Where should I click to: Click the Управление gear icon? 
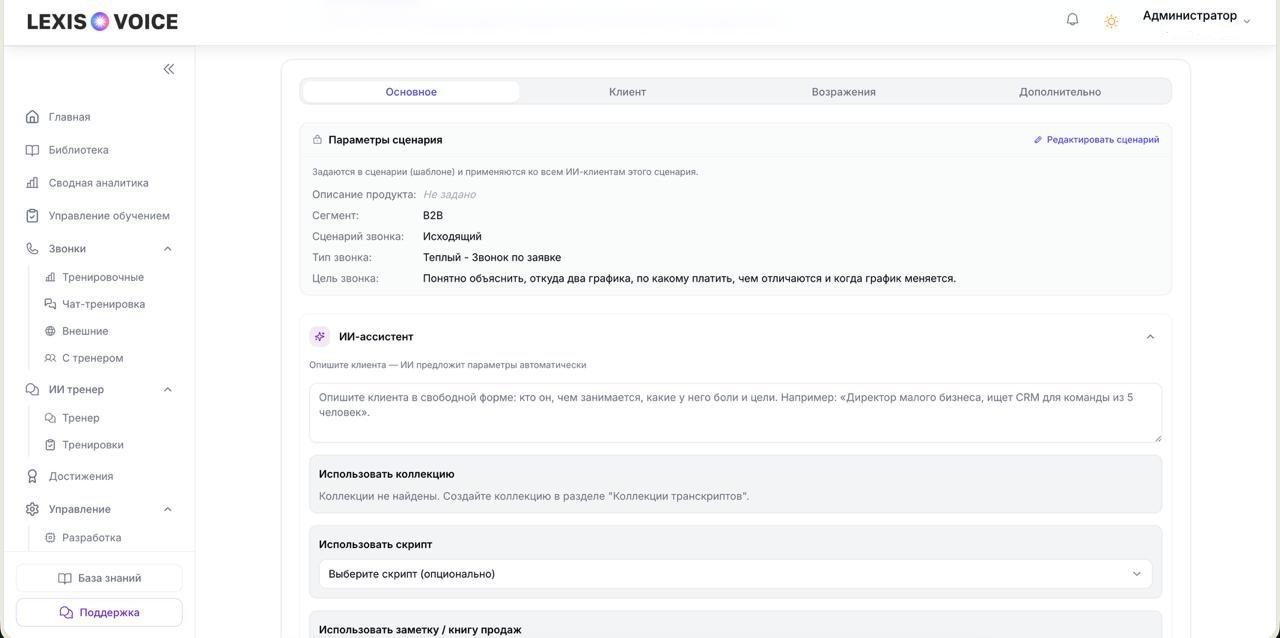coord(32,509)
